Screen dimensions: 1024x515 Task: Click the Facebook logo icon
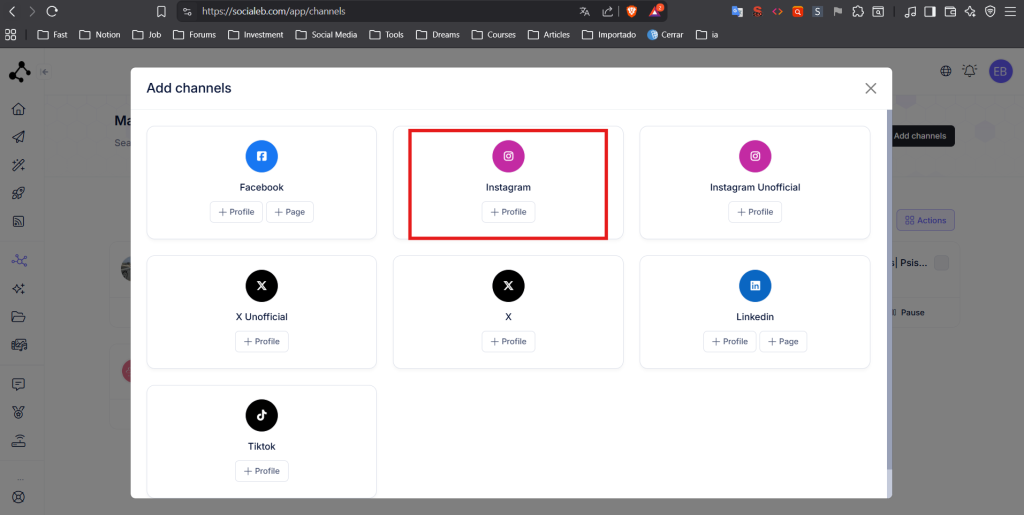pos(261,156)
